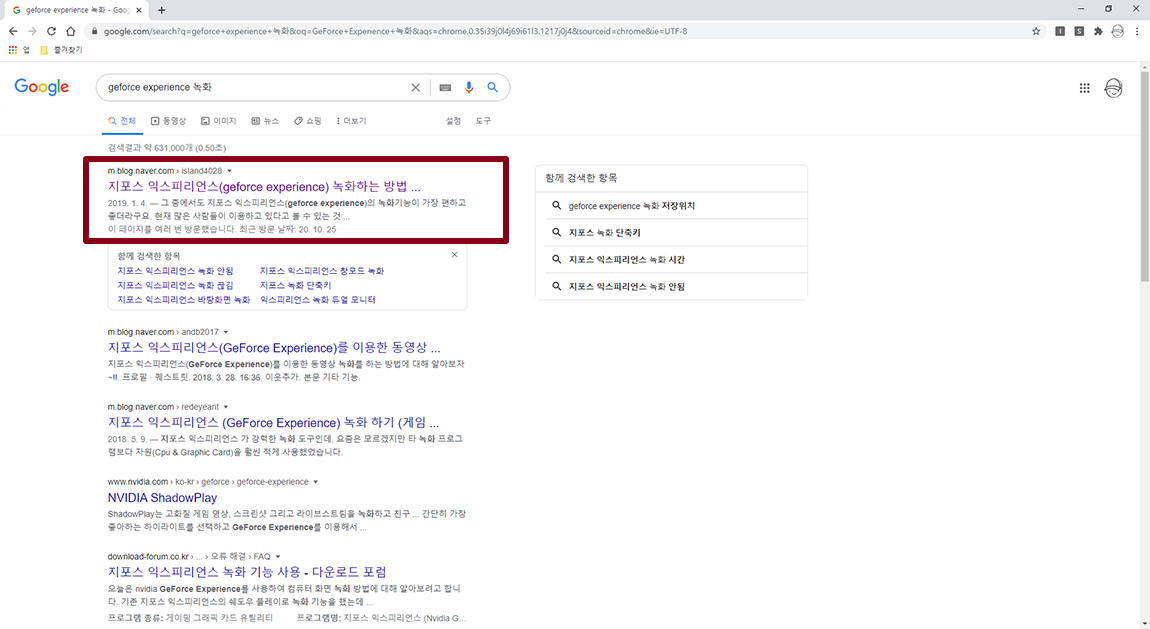The height and width of the screenshot is (629, 1150).
Task: Open the apps shortcut in bookmarks bar
Action: (20, 50)
